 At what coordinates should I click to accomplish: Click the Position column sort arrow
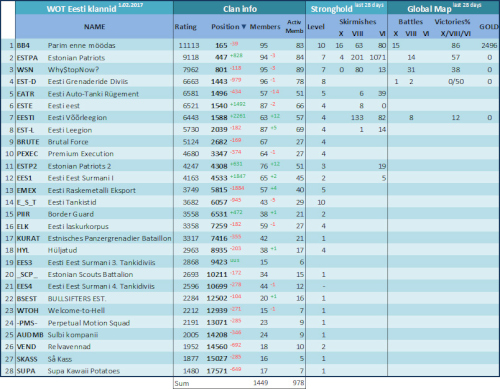tap(244, 27)
